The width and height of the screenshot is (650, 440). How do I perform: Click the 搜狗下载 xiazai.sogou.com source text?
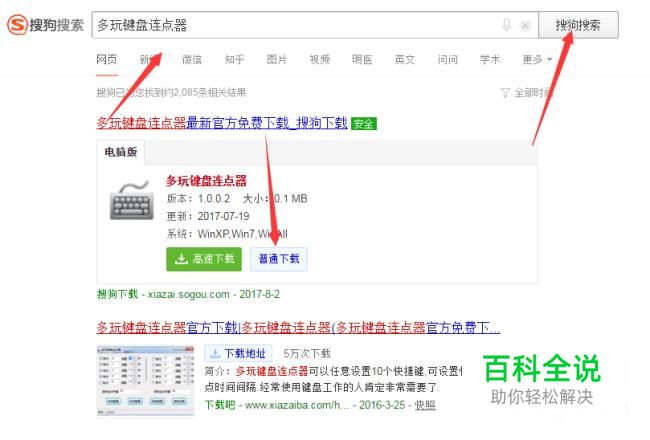pyautogui.click(x=188, y=294)
